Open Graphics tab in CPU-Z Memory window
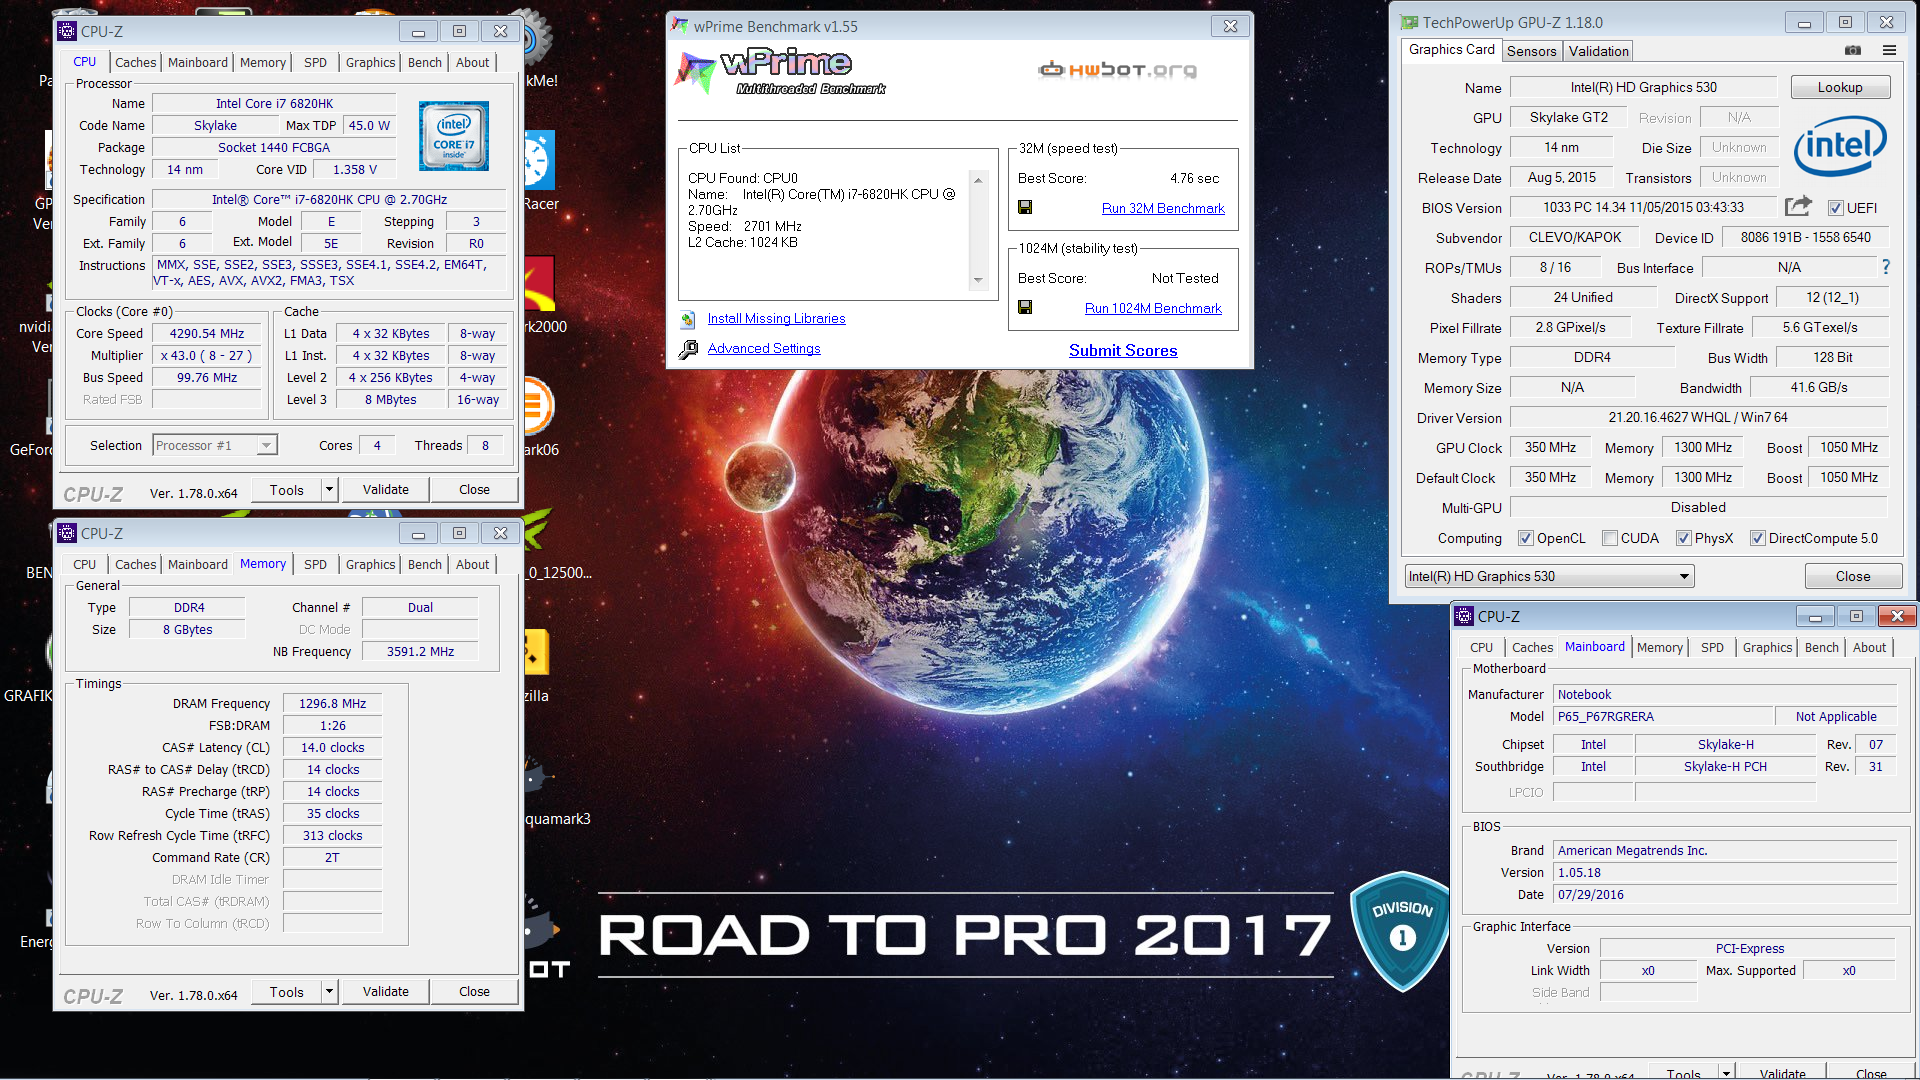The height and width of the screenshot is (1080, 1920). tap(370, 564)
